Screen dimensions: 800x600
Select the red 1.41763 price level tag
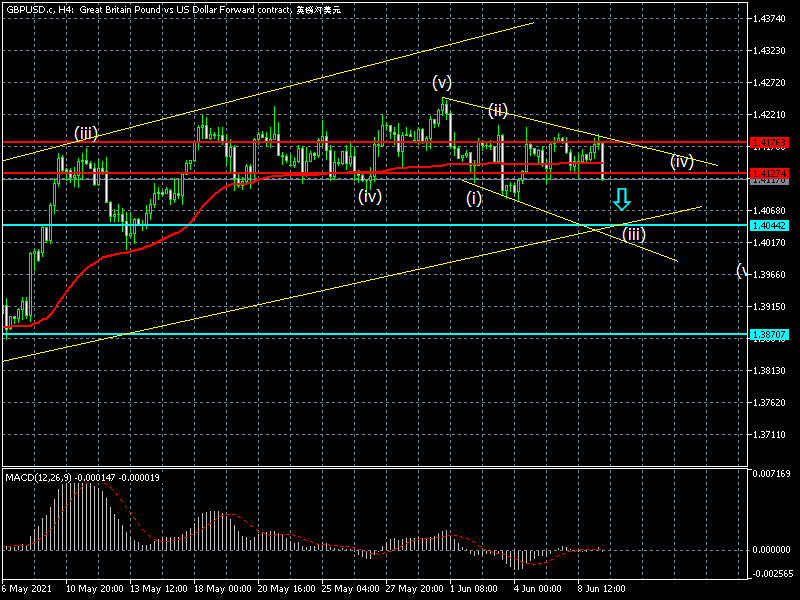pyautogui.click(x=768, y=142)
